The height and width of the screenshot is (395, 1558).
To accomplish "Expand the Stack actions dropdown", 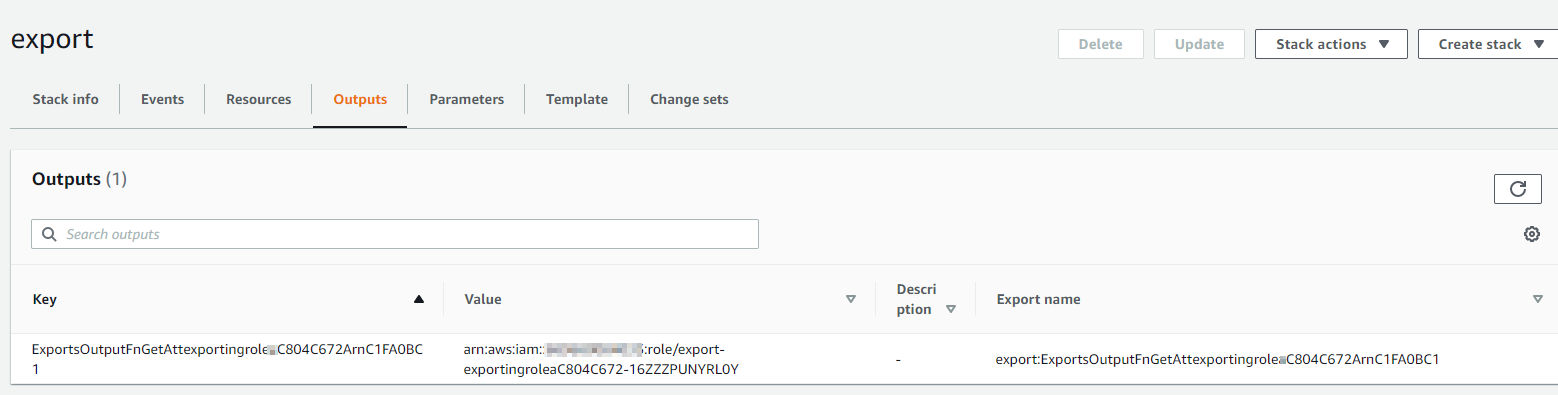I will 1331,44.
